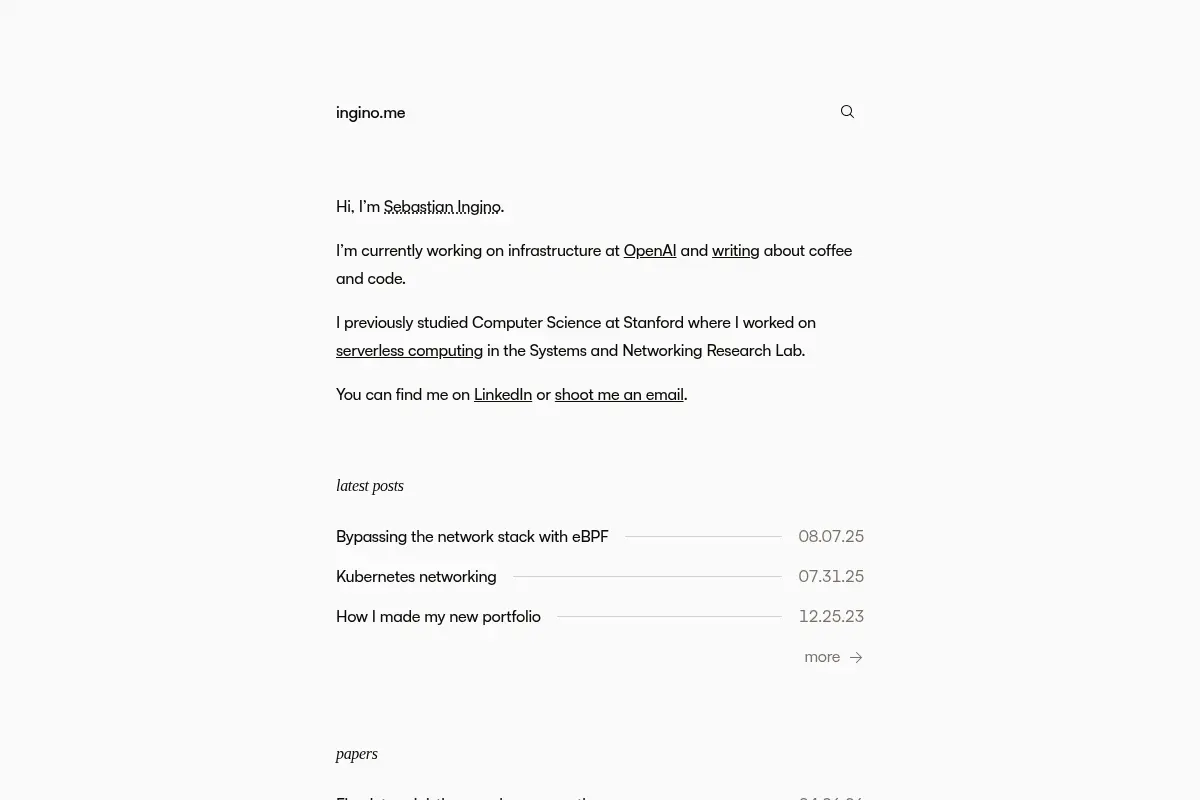Image resolution: width=1200 pixels, height=800 pixels.
Task: Click the papers section heading
Action: [x=357, y=754]
